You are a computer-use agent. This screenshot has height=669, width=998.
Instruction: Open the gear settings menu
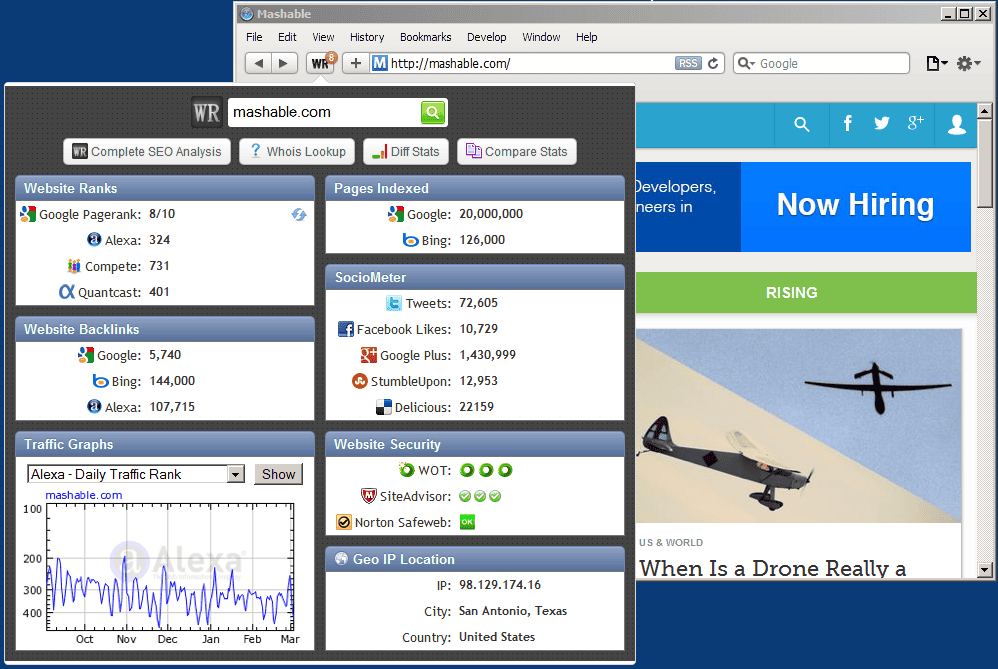[x=969, y=63]
